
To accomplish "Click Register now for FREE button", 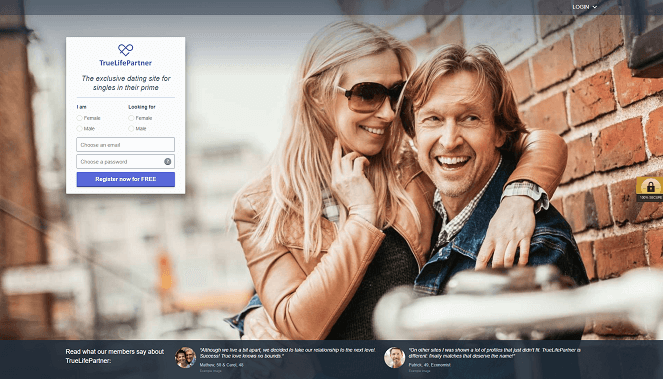I will coord(126,179).
